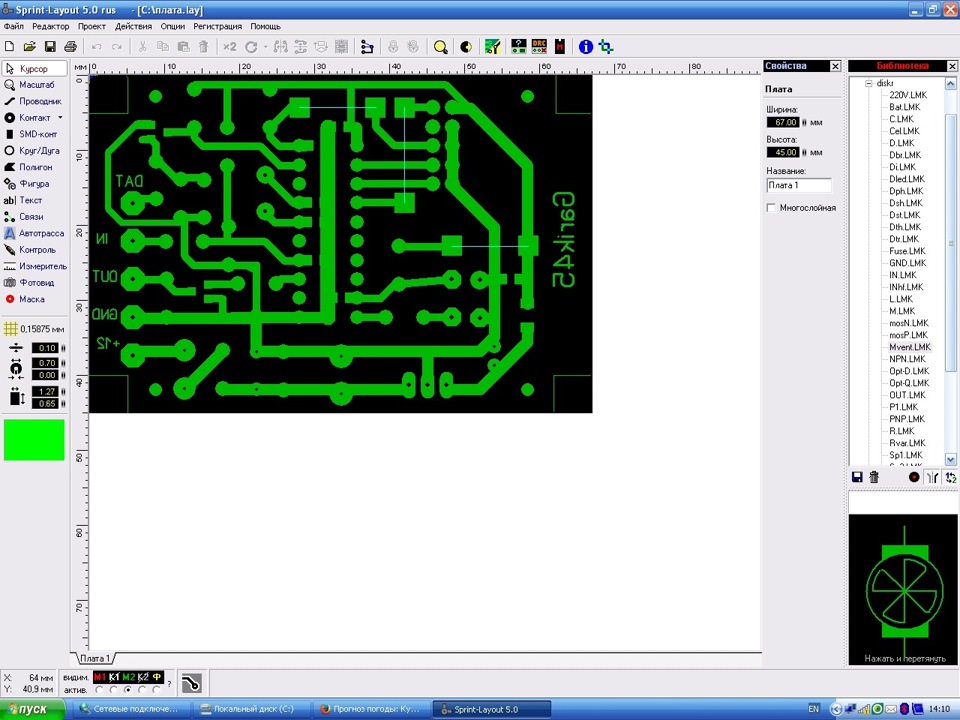
Task: Click the blue info icon in toolbar
Action: (x=586, y=47)
